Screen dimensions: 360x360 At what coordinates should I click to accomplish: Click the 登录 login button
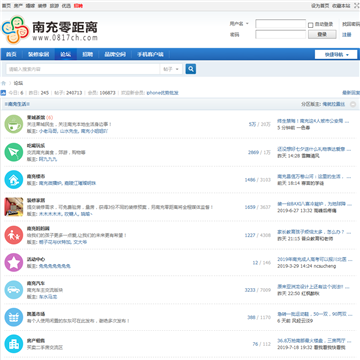[322, 34]
